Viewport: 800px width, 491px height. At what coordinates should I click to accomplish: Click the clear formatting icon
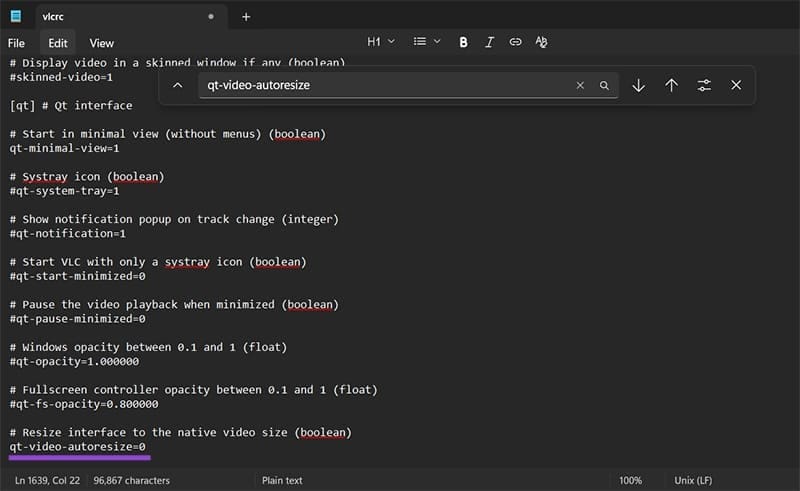pyautogui.click(x=541, y=42)
